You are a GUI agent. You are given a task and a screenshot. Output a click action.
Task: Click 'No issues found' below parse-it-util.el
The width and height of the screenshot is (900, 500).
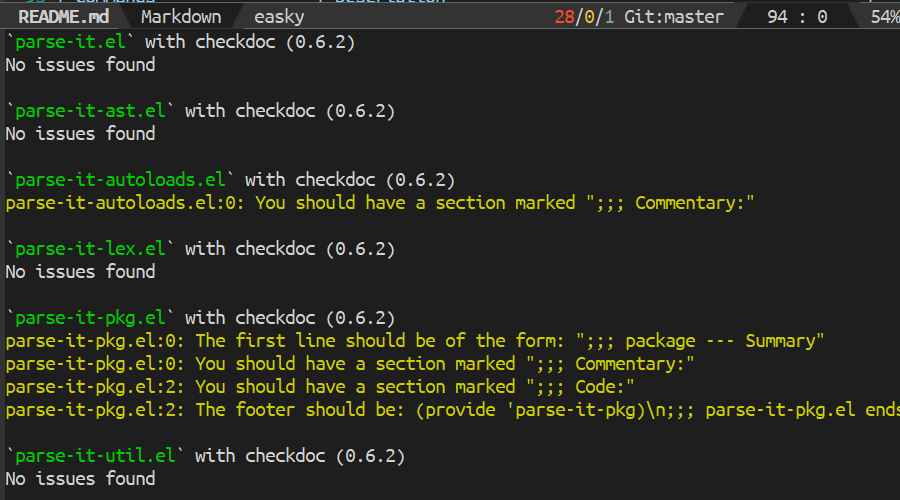[80, 478]
